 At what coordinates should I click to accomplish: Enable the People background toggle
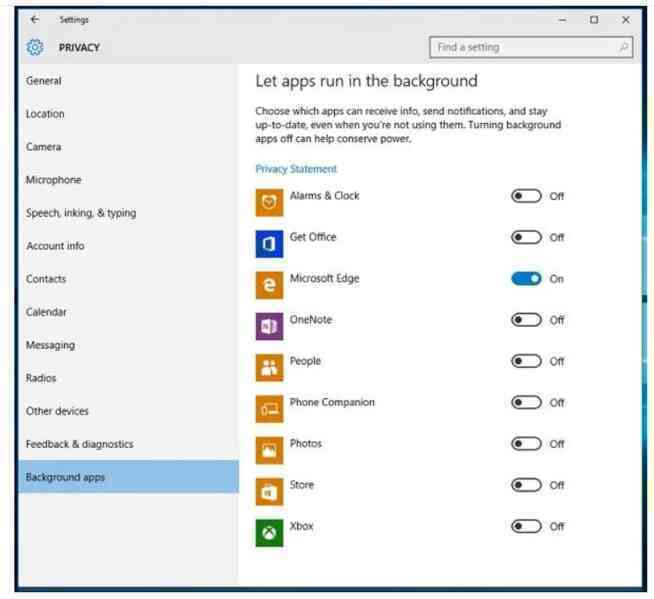coord(526,361)
